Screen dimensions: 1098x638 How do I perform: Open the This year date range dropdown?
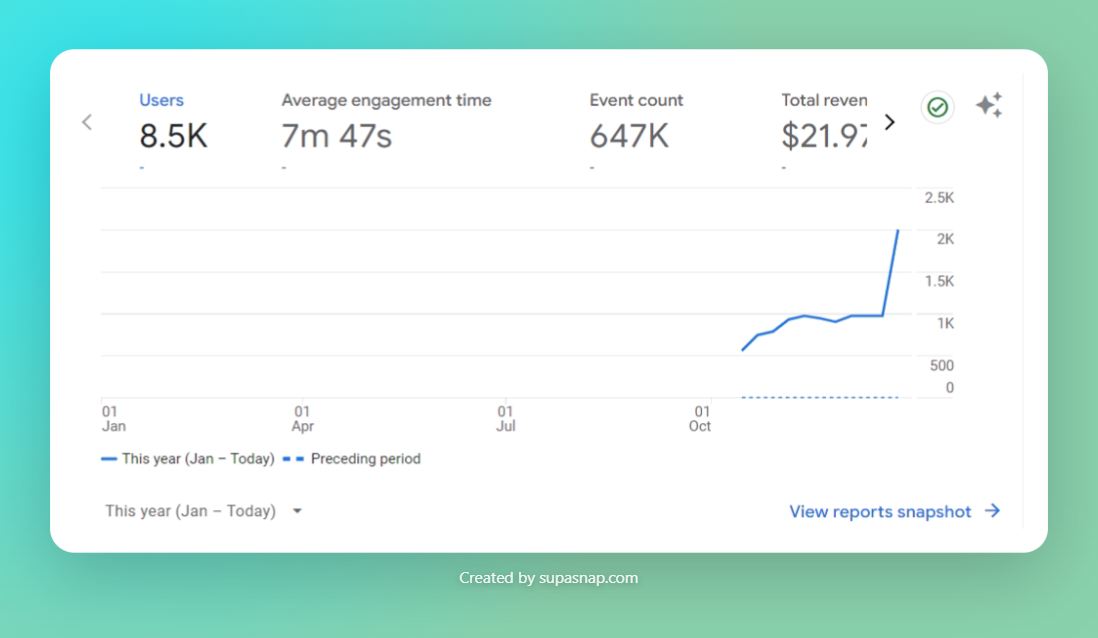[191, 511]
